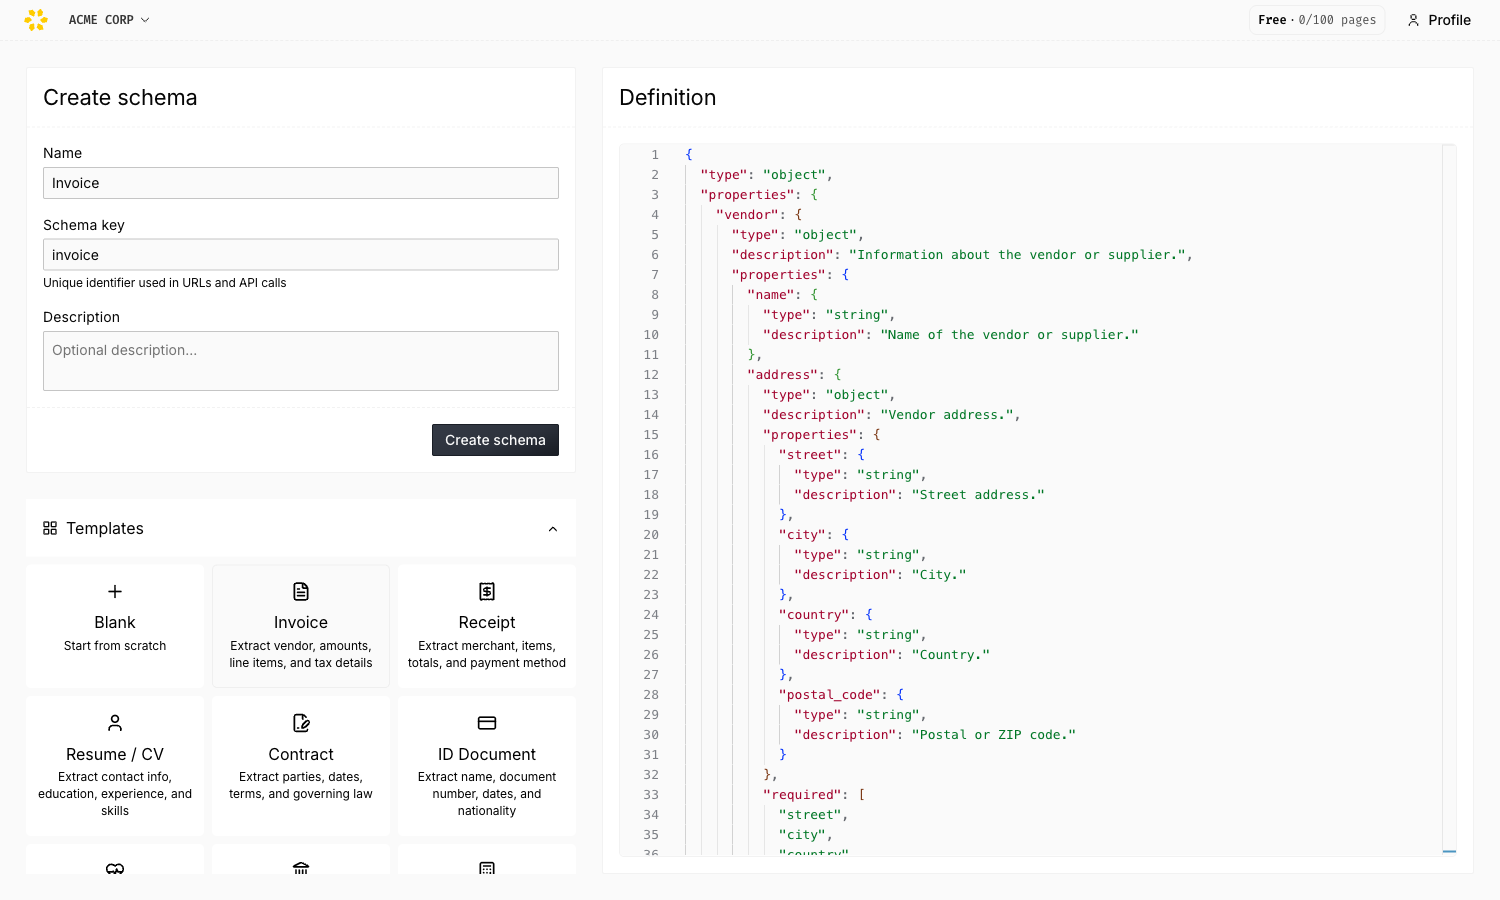Screen dimensions: 1500x900
Task: Choose the Receipt template title
Action: [487, 622]
